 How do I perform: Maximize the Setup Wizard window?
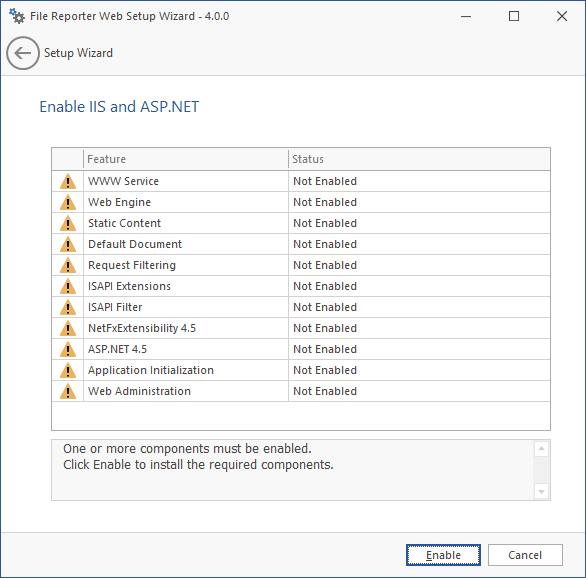click(514, 16)
